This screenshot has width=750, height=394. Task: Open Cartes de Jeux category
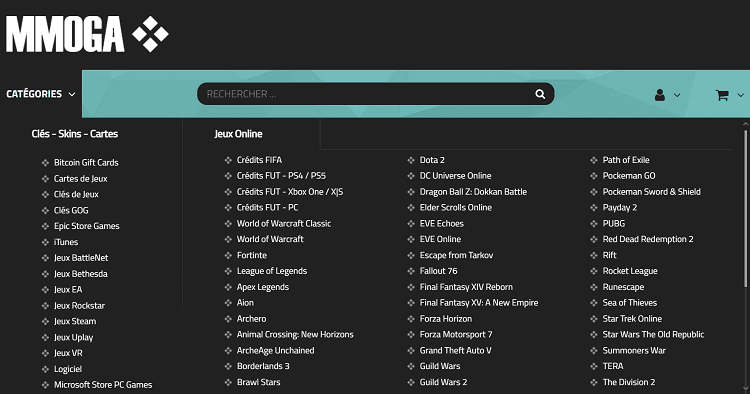(80, 178)
